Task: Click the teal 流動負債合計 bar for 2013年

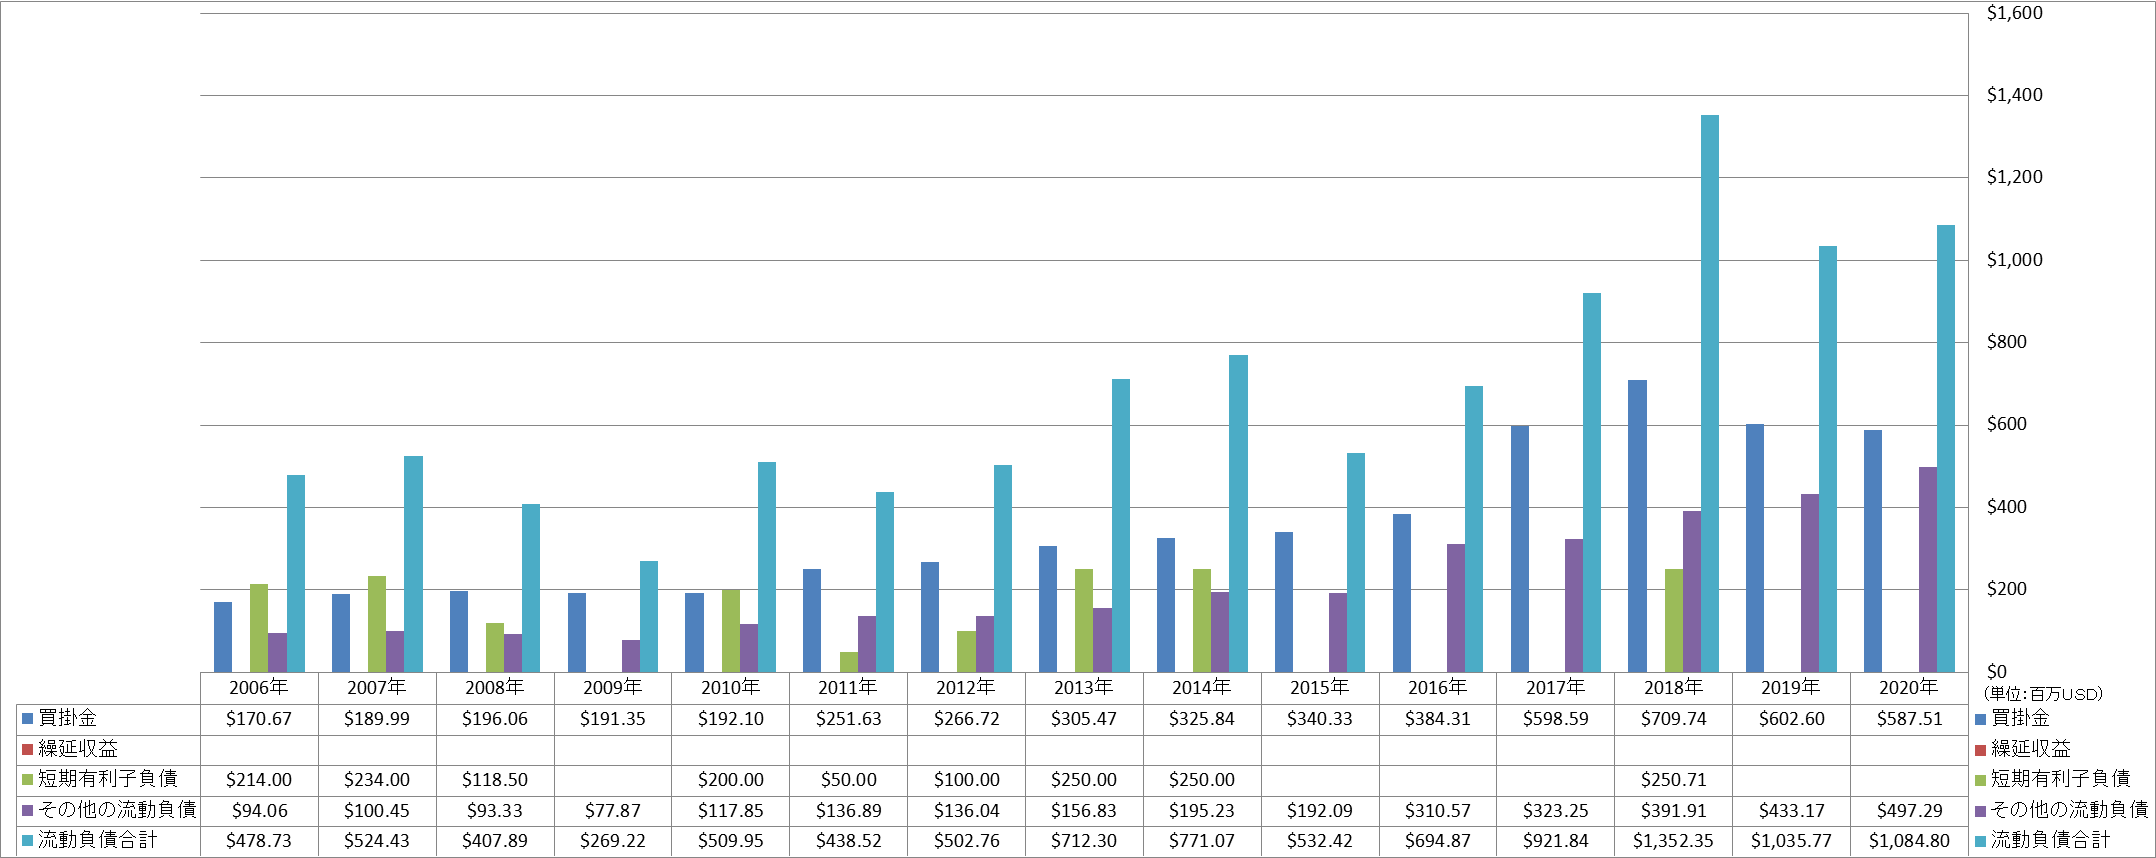Action: 1121,525
